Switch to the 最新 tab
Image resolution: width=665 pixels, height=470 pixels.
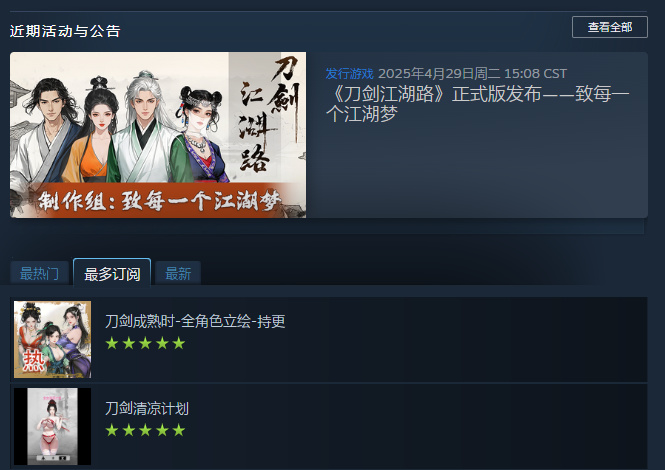pyautogui.click(x=178, y=273)
